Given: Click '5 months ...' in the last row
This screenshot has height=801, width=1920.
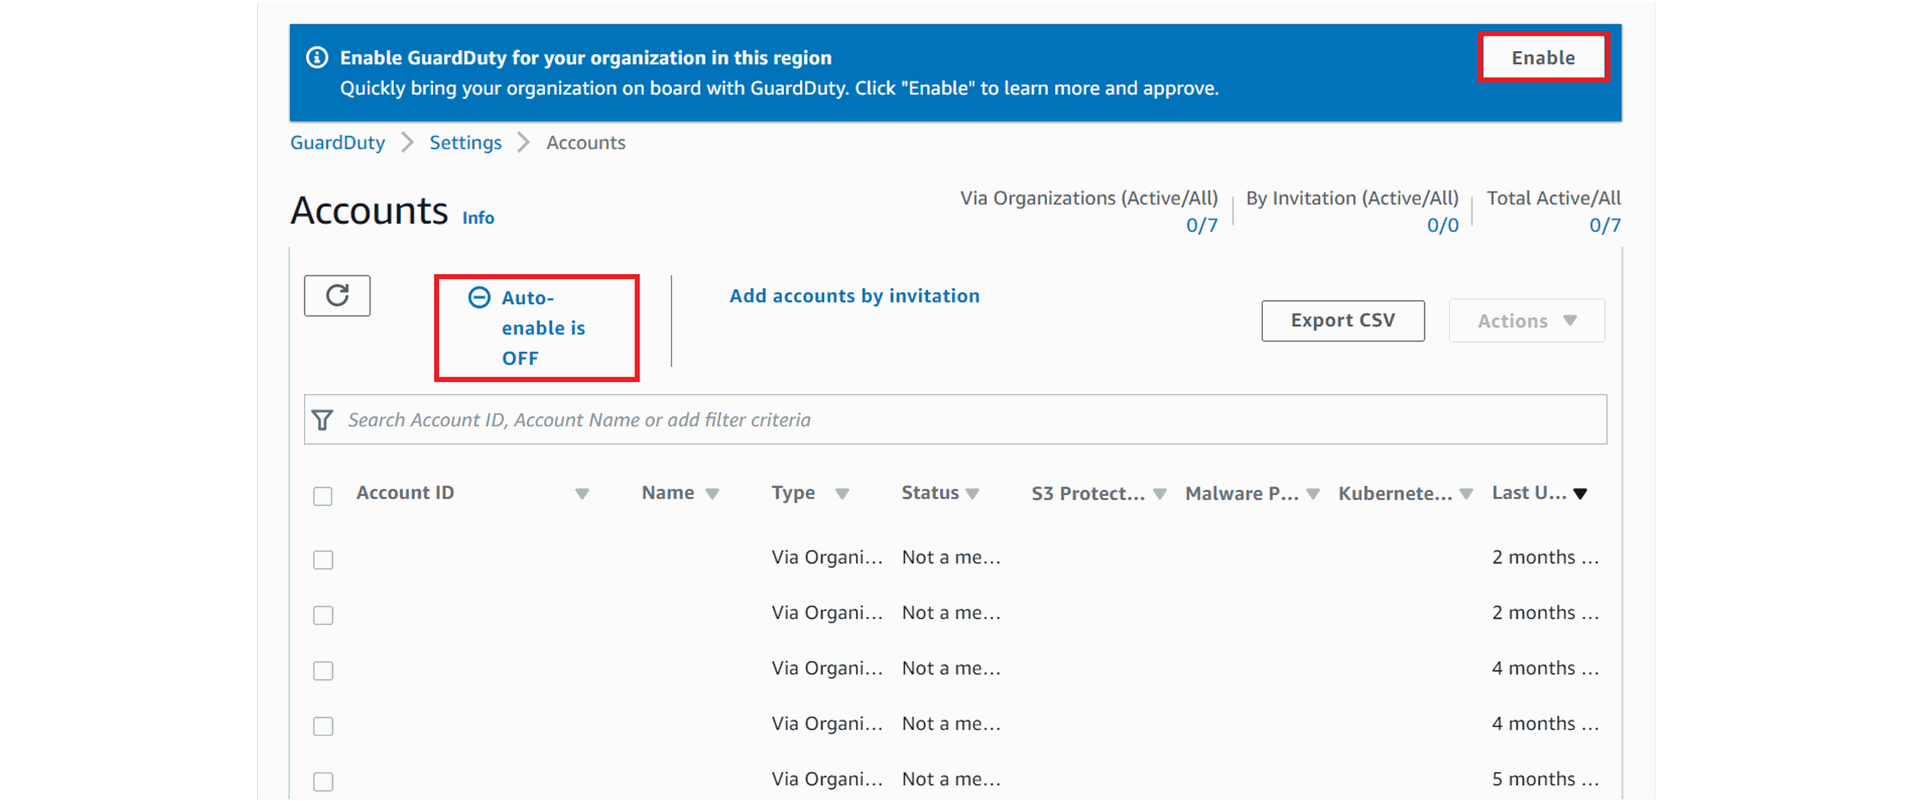Looking at the screenshot, I should point(1545,779).
